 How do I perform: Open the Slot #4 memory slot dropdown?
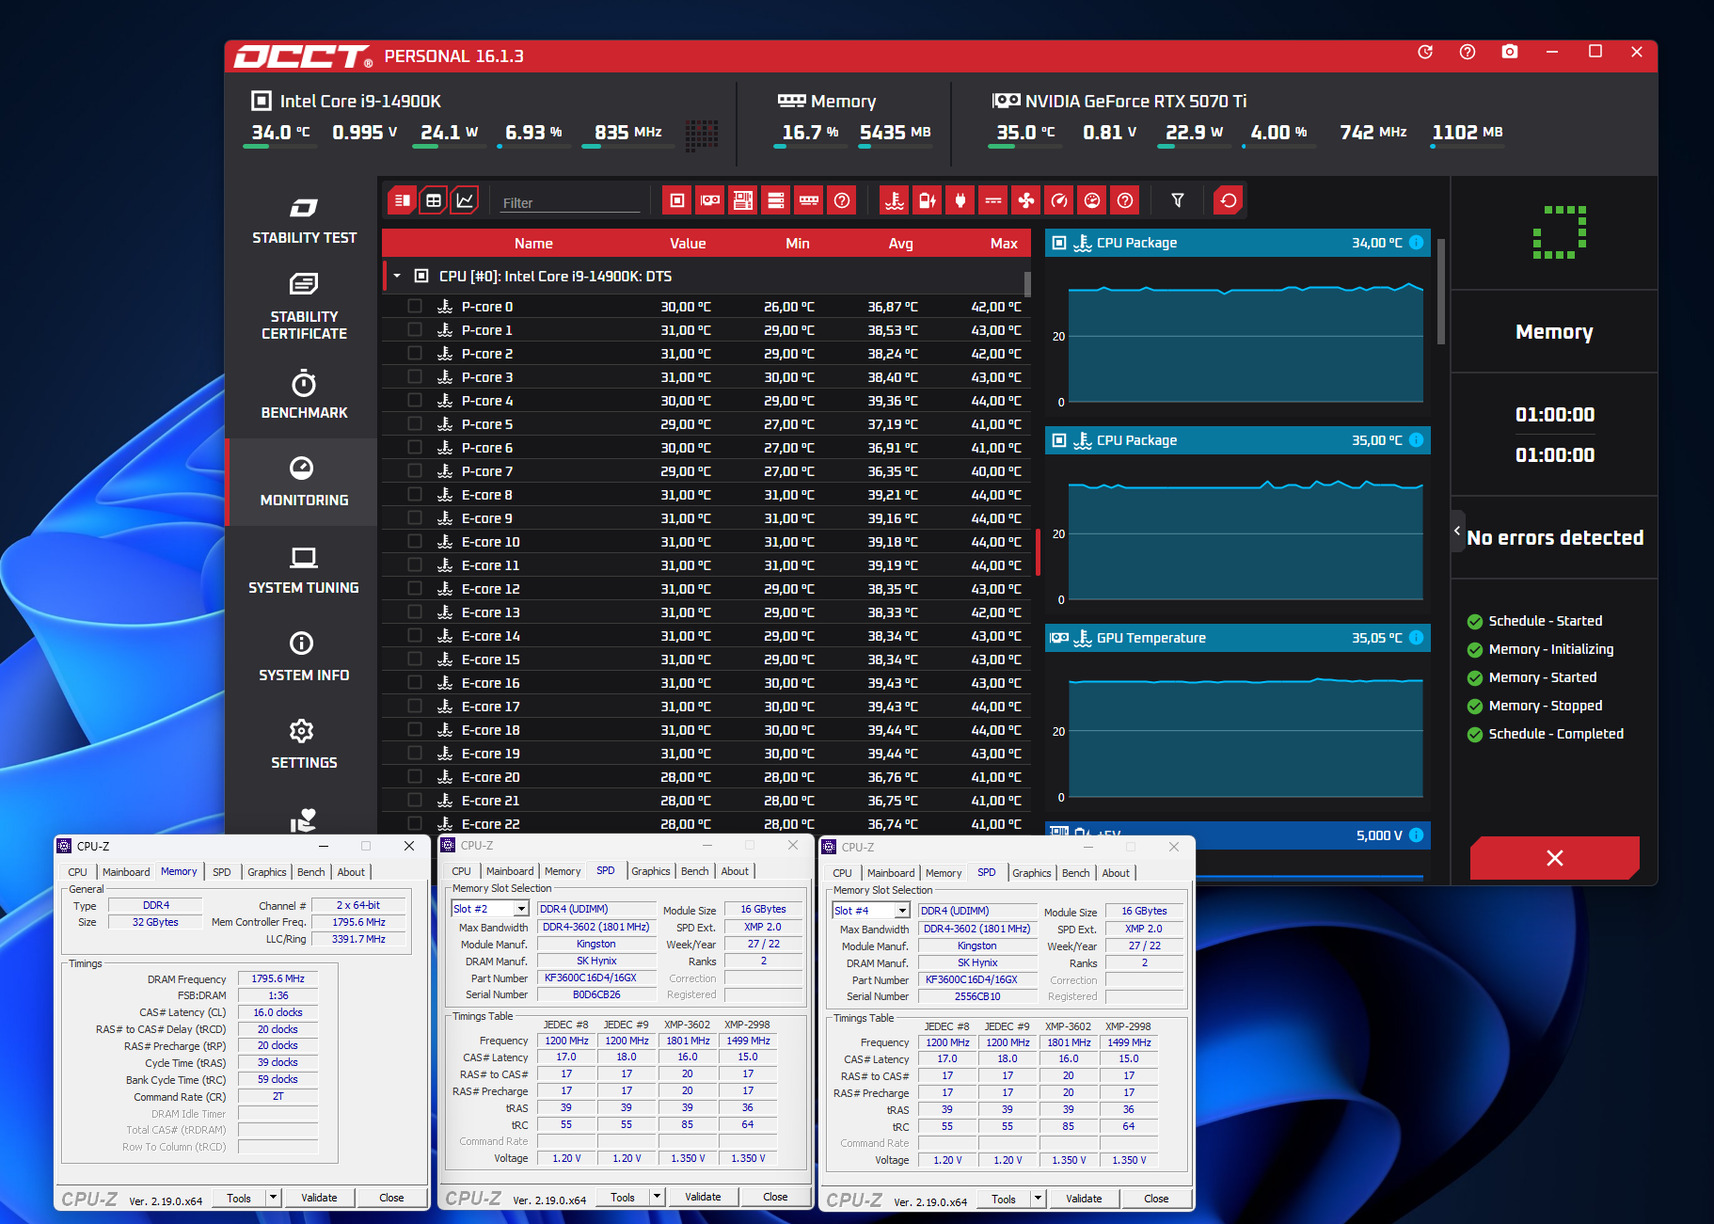[902, 911]
